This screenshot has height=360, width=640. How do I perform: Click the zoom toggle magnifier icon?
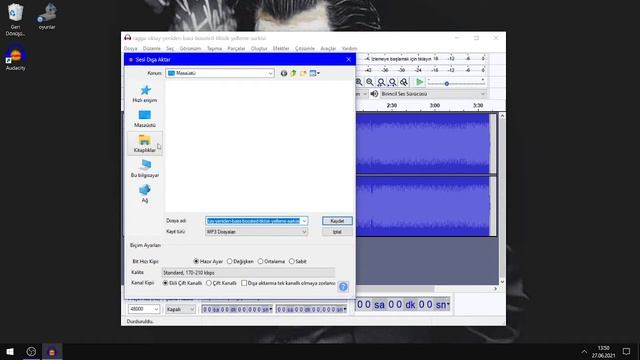click(x=404, y=82)
